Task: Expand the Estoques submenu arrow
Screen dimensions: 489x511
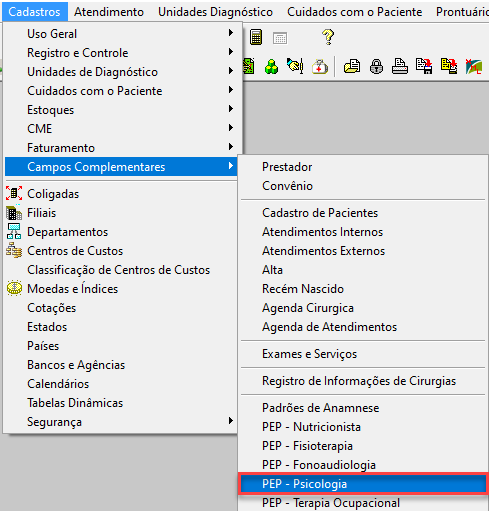Action: (231, 109)
